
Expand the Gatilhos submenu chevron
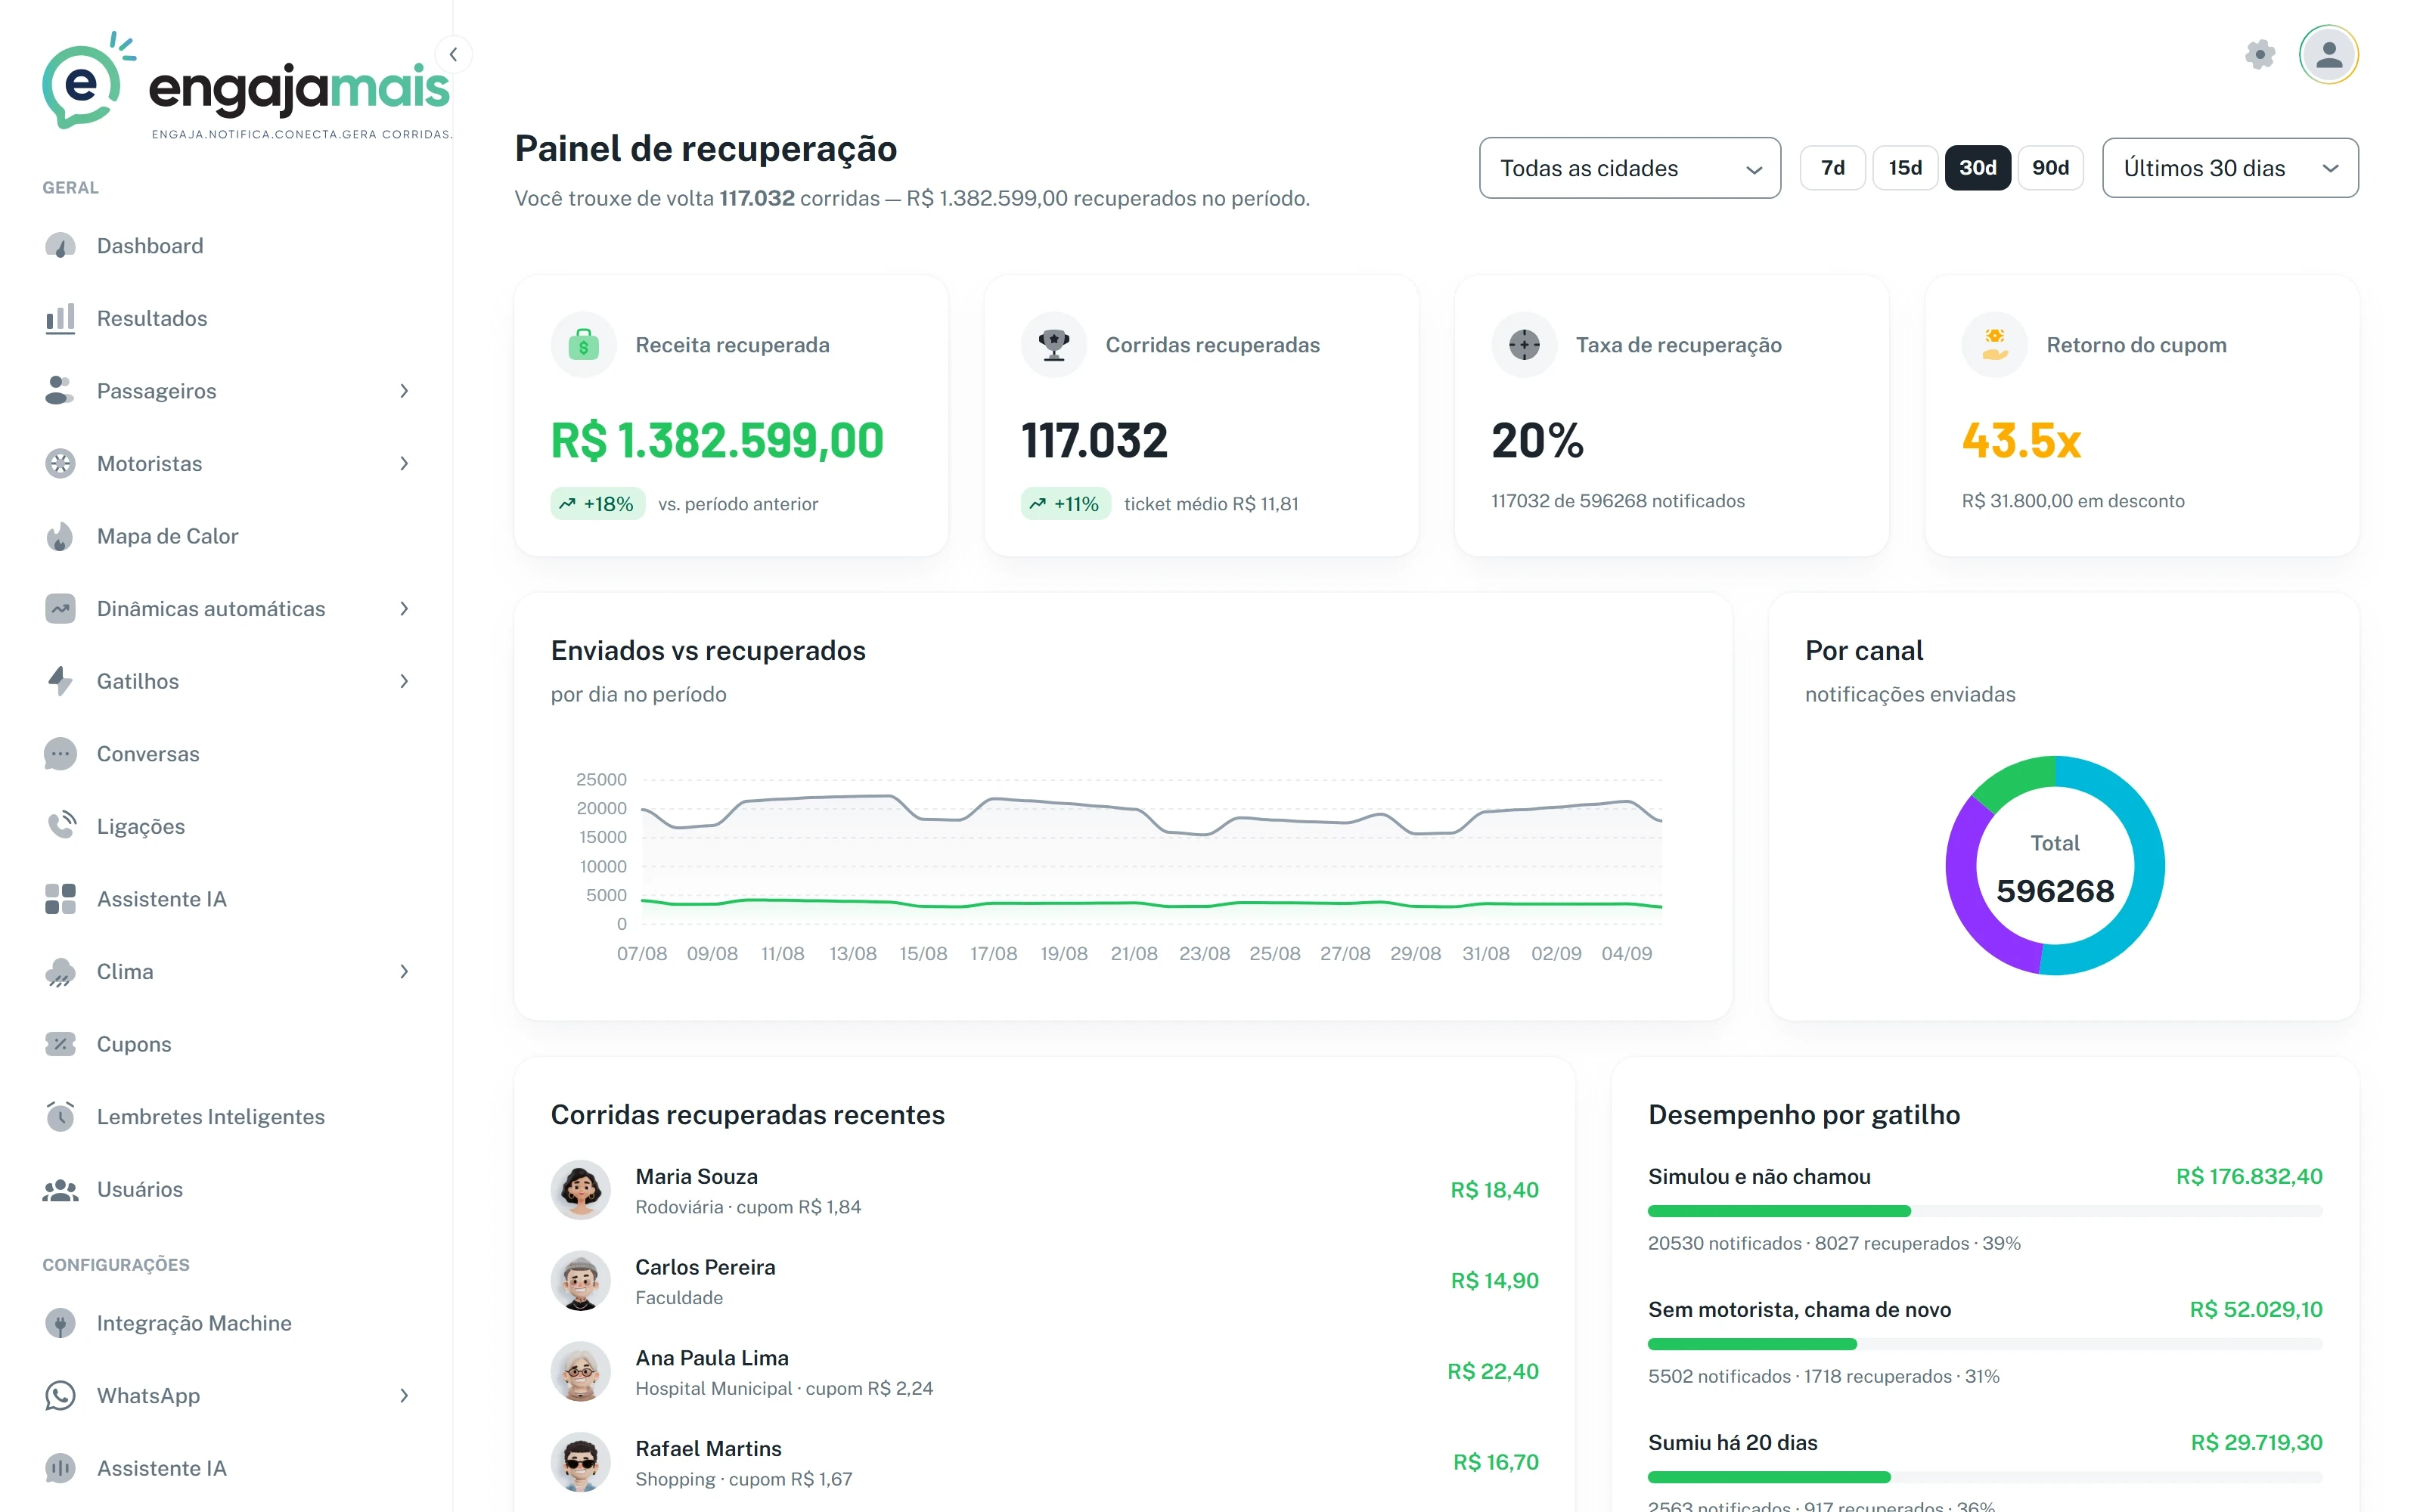404,681
